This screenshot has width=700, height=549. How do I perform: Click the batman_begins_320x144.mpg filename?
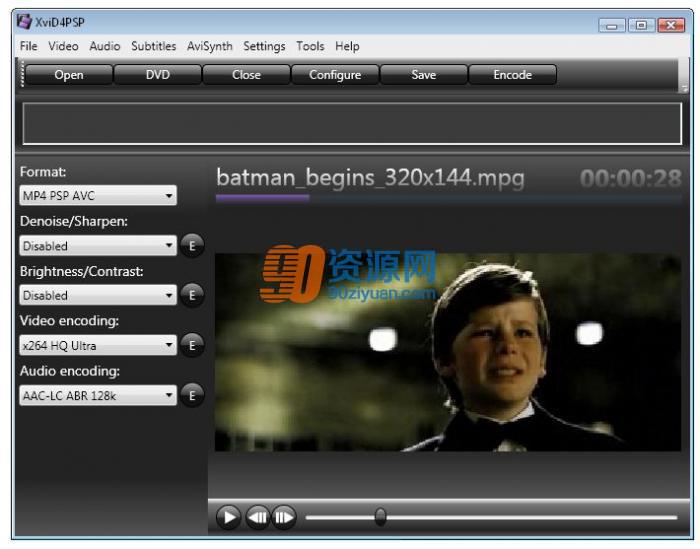370,179
